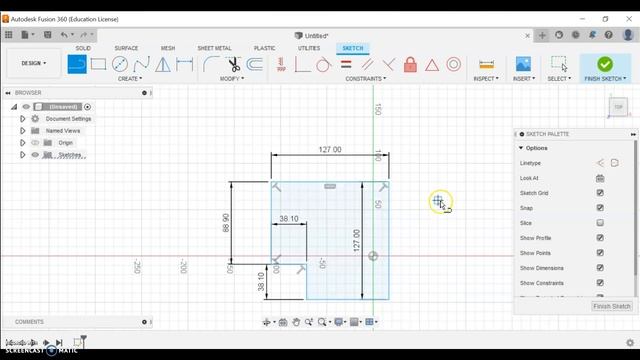
Task: Toggle the Show Profile checkbox
Action: point(600,238)
